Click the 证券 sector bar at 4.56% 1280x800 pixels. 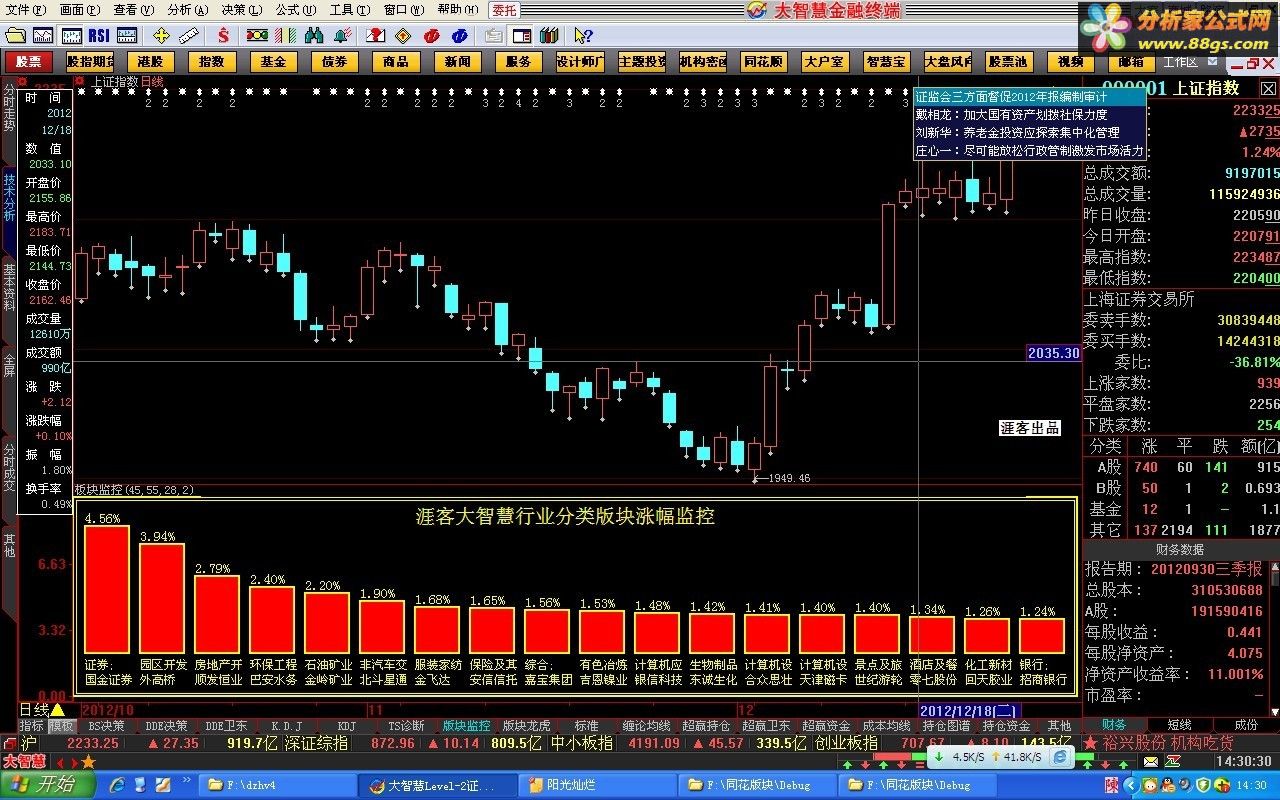107,590
